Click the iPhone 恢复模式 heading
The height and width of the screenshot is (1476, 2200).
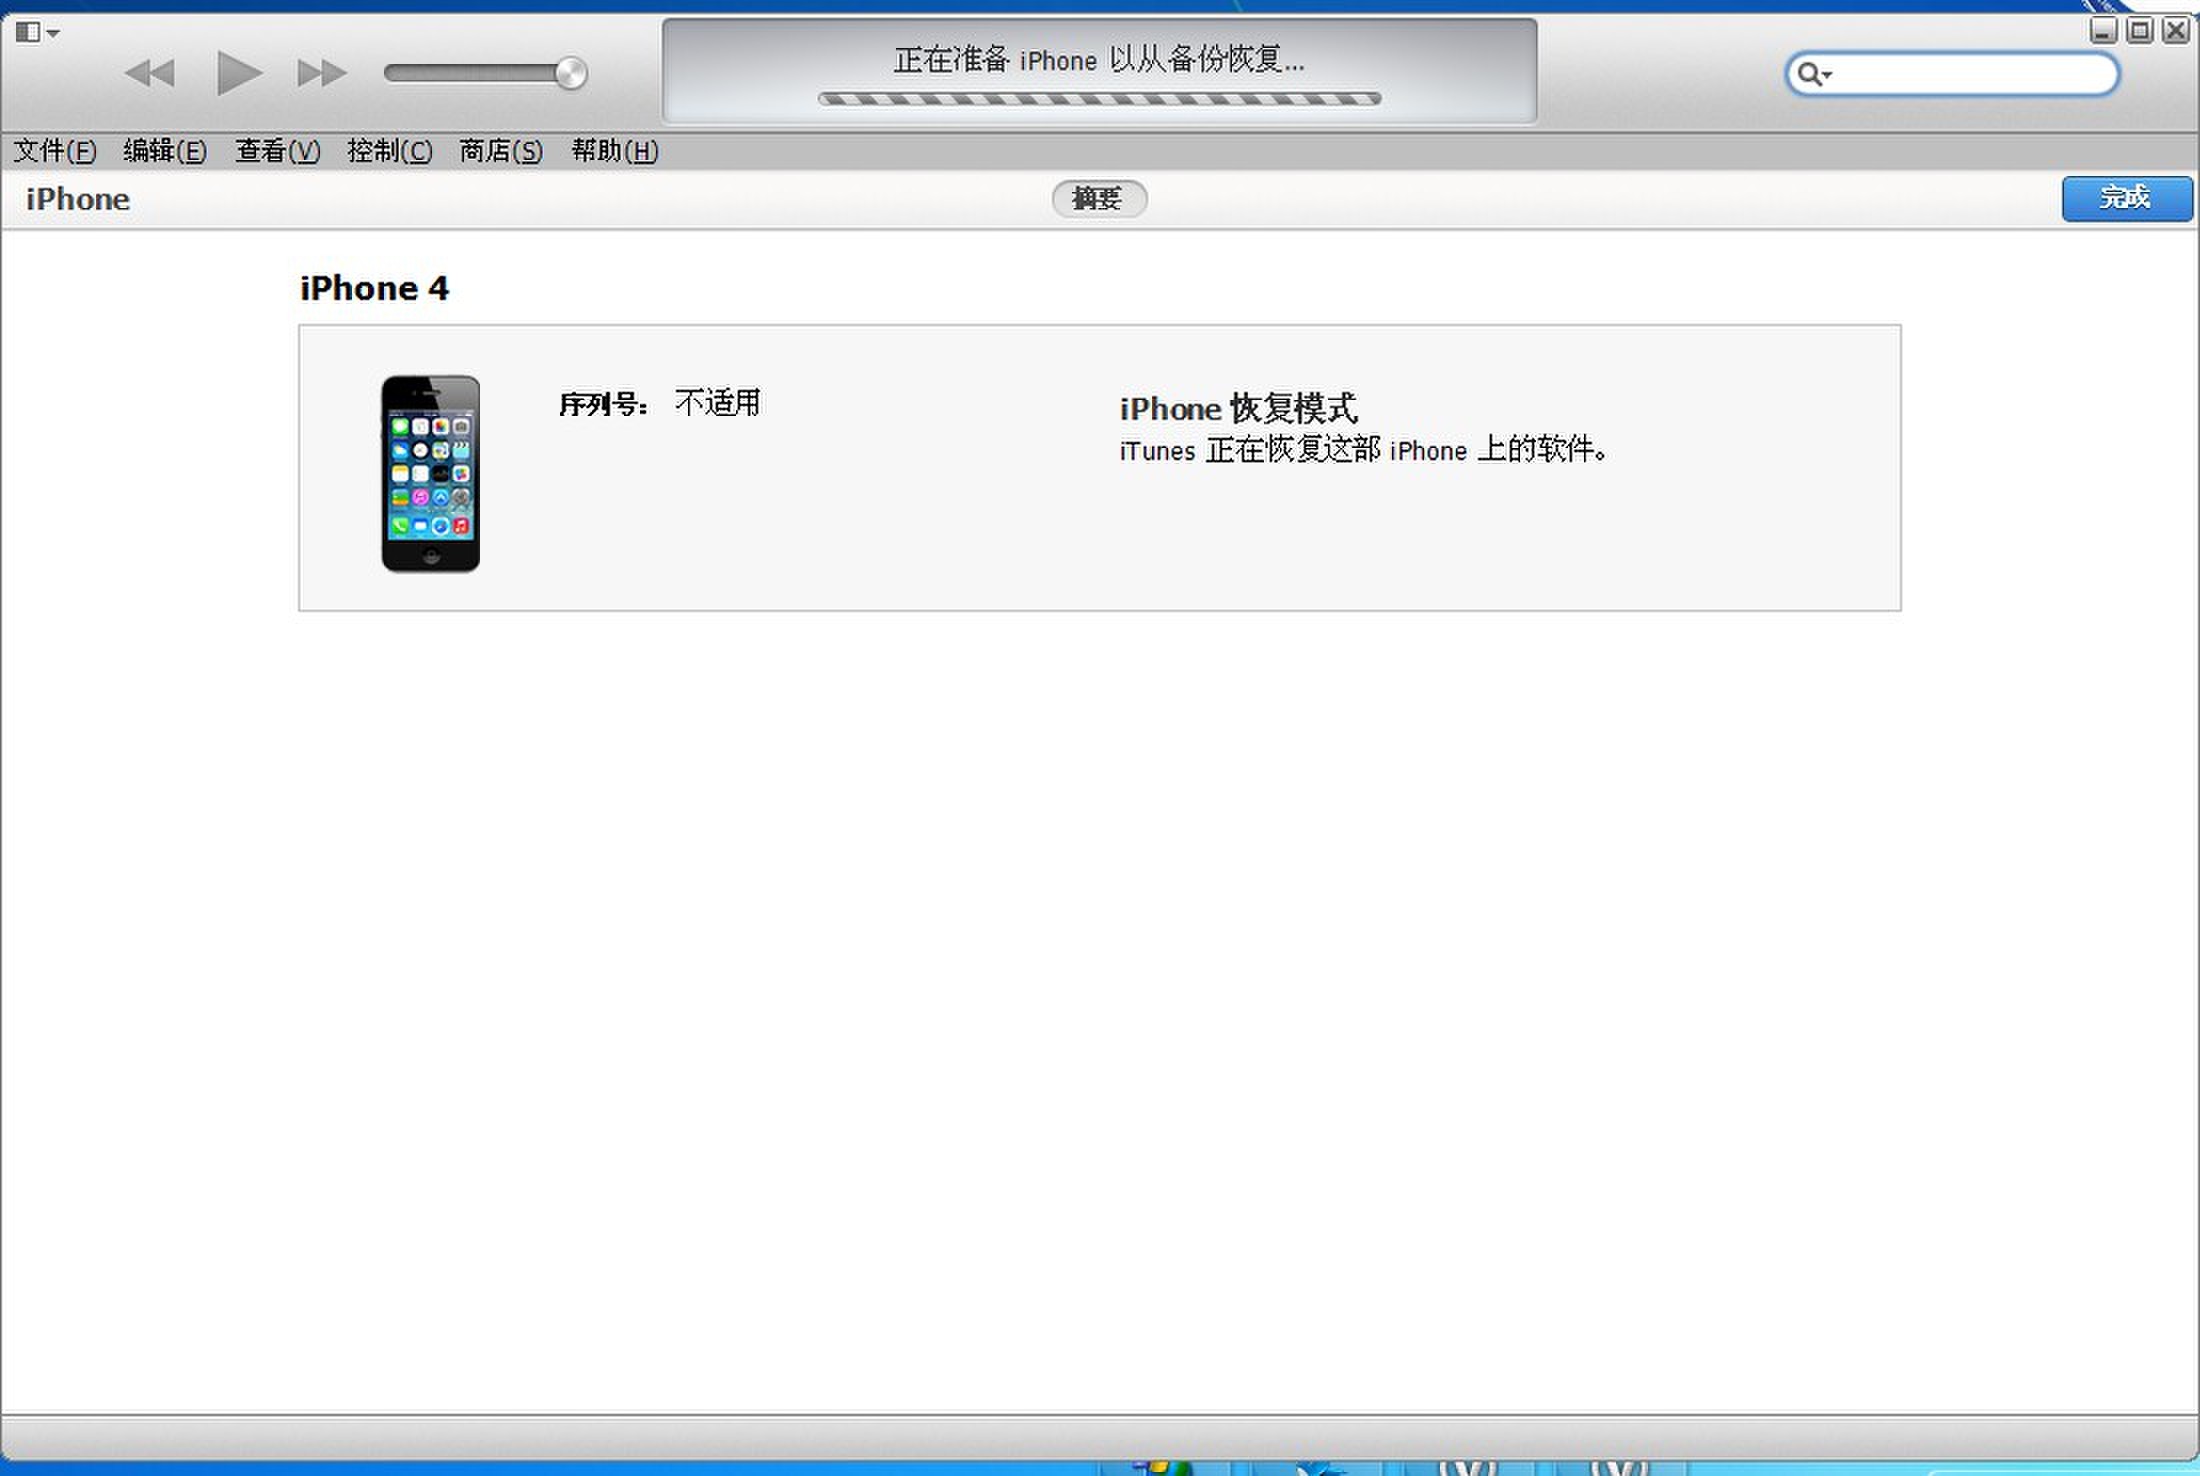pyautogui.click(x=1238, y=408)
